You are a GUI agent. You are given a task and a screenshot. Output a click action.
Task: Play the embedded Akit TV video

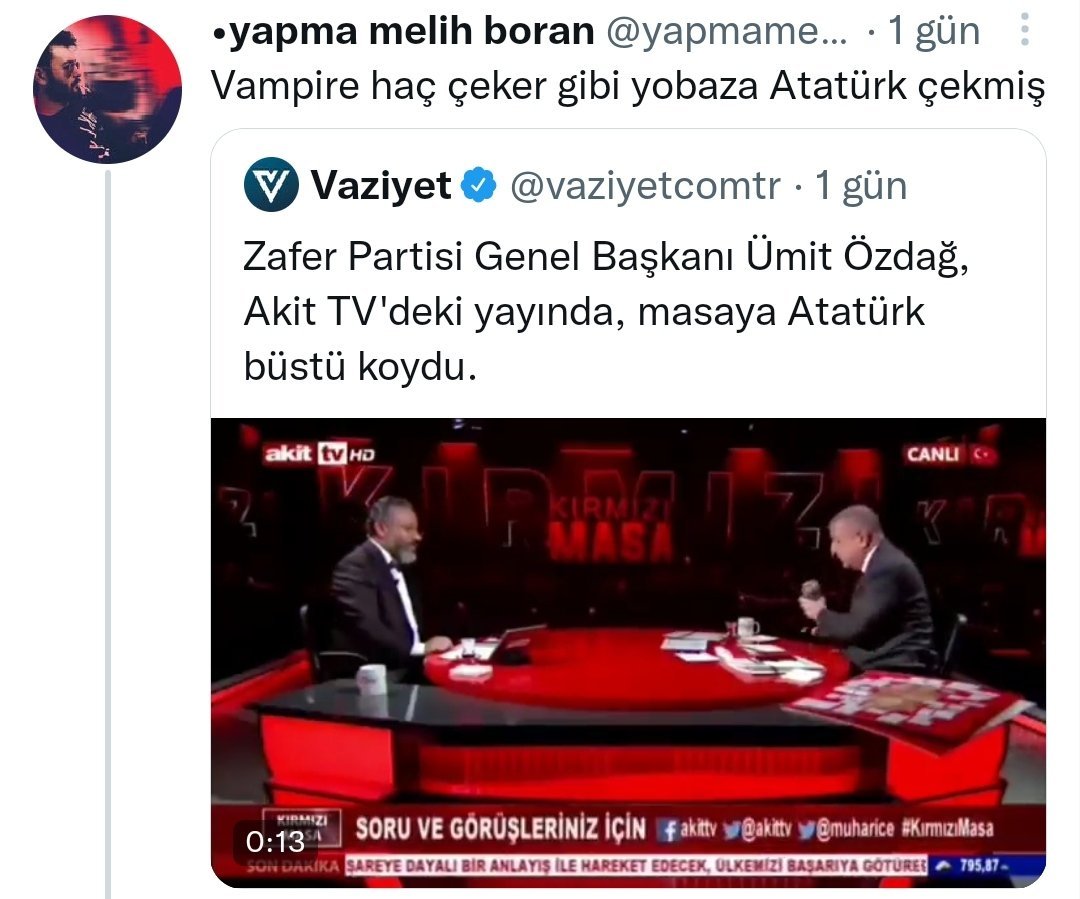628,652
